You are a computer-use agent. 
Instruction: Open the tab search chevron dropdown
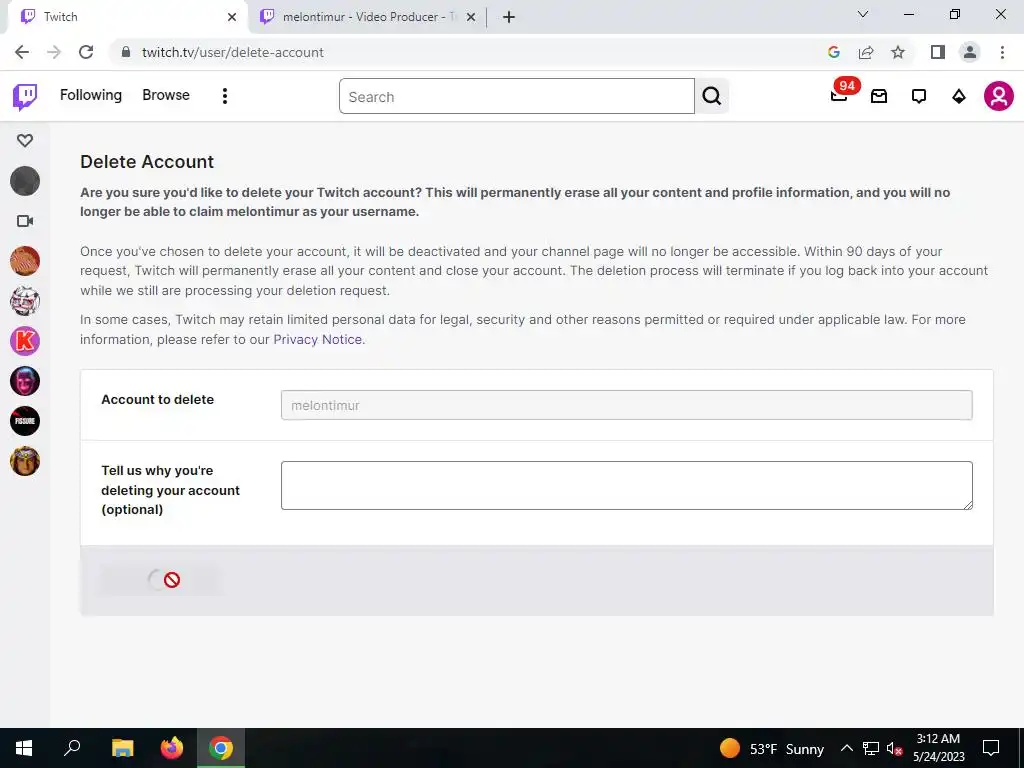click(863, 14)
